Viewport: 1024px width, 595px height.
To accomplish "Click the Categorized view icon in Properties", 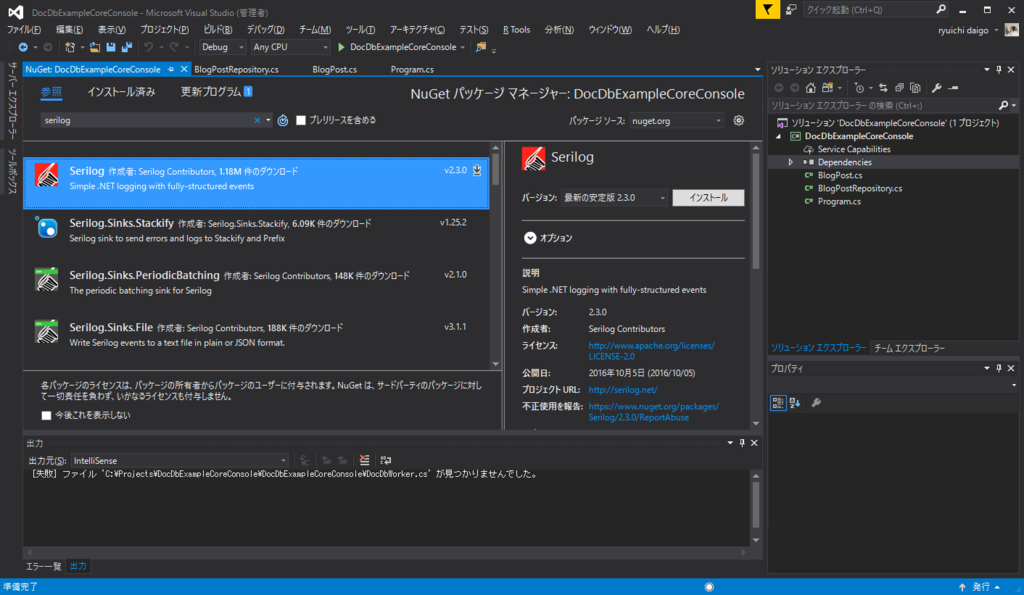I will [778, 403].
